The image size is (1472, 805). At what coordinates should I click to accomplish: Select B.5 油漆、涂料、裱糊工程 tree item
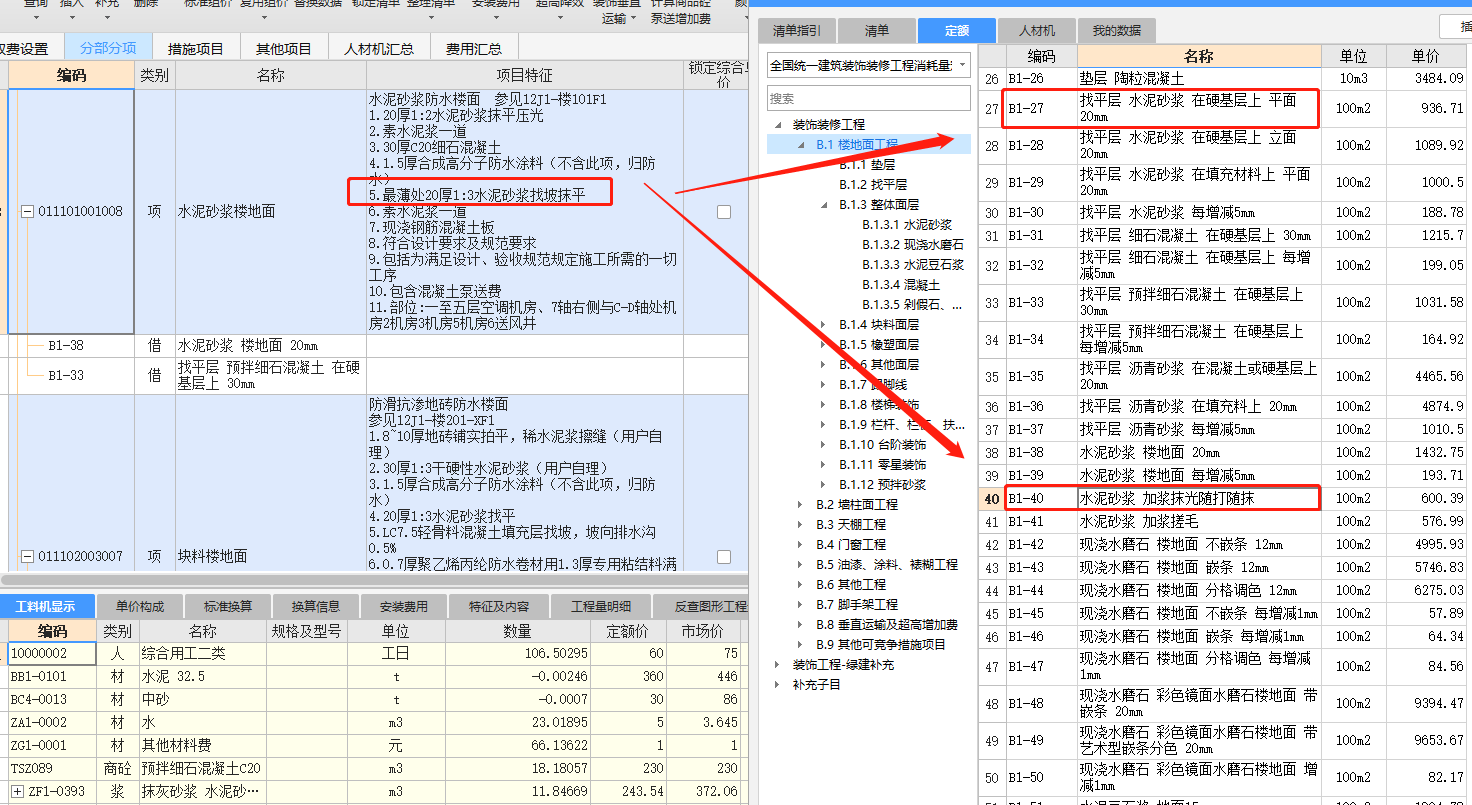pos(887,565)
